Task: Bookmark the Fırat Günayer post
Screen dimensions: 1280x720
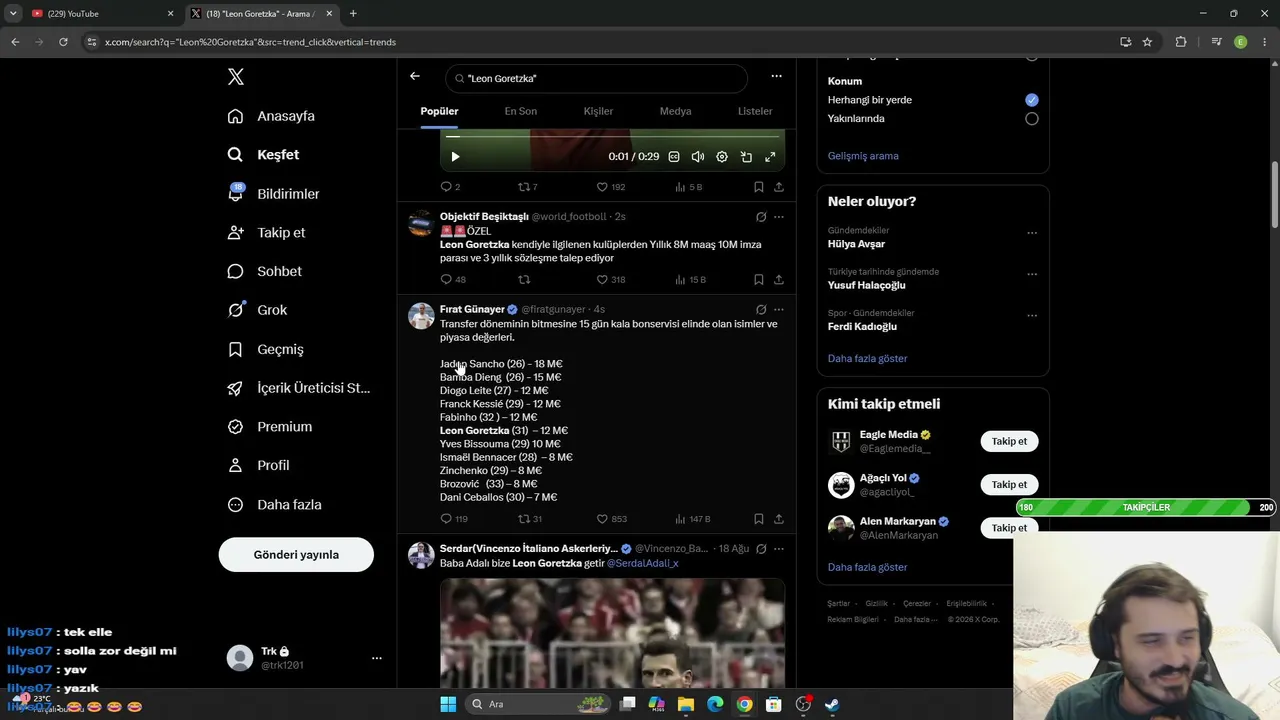Action: pyautogui.click(x=759, y=519)
